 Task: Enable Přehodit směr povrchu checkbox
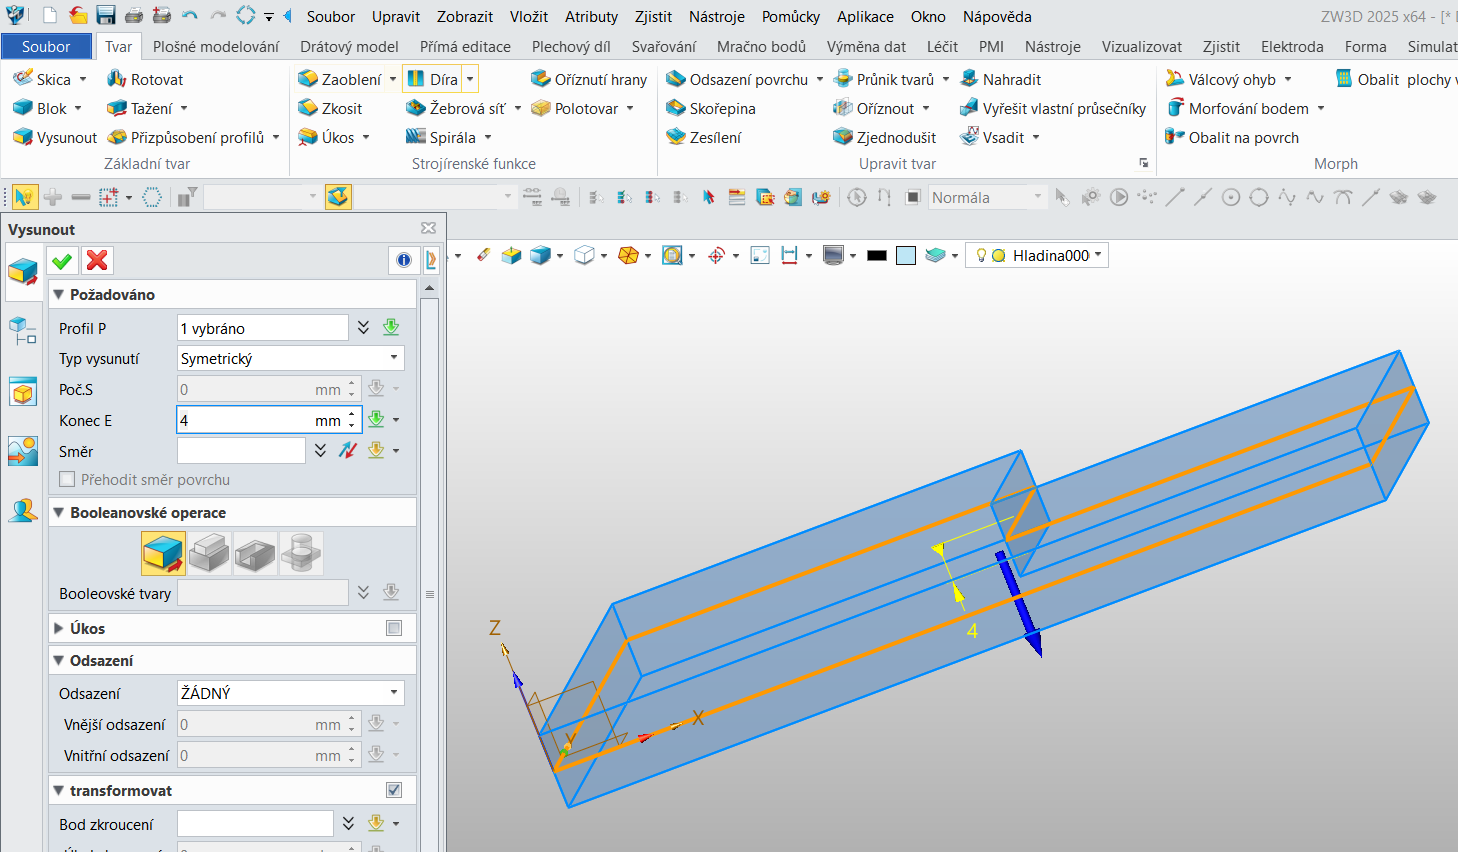click(68, 480)
